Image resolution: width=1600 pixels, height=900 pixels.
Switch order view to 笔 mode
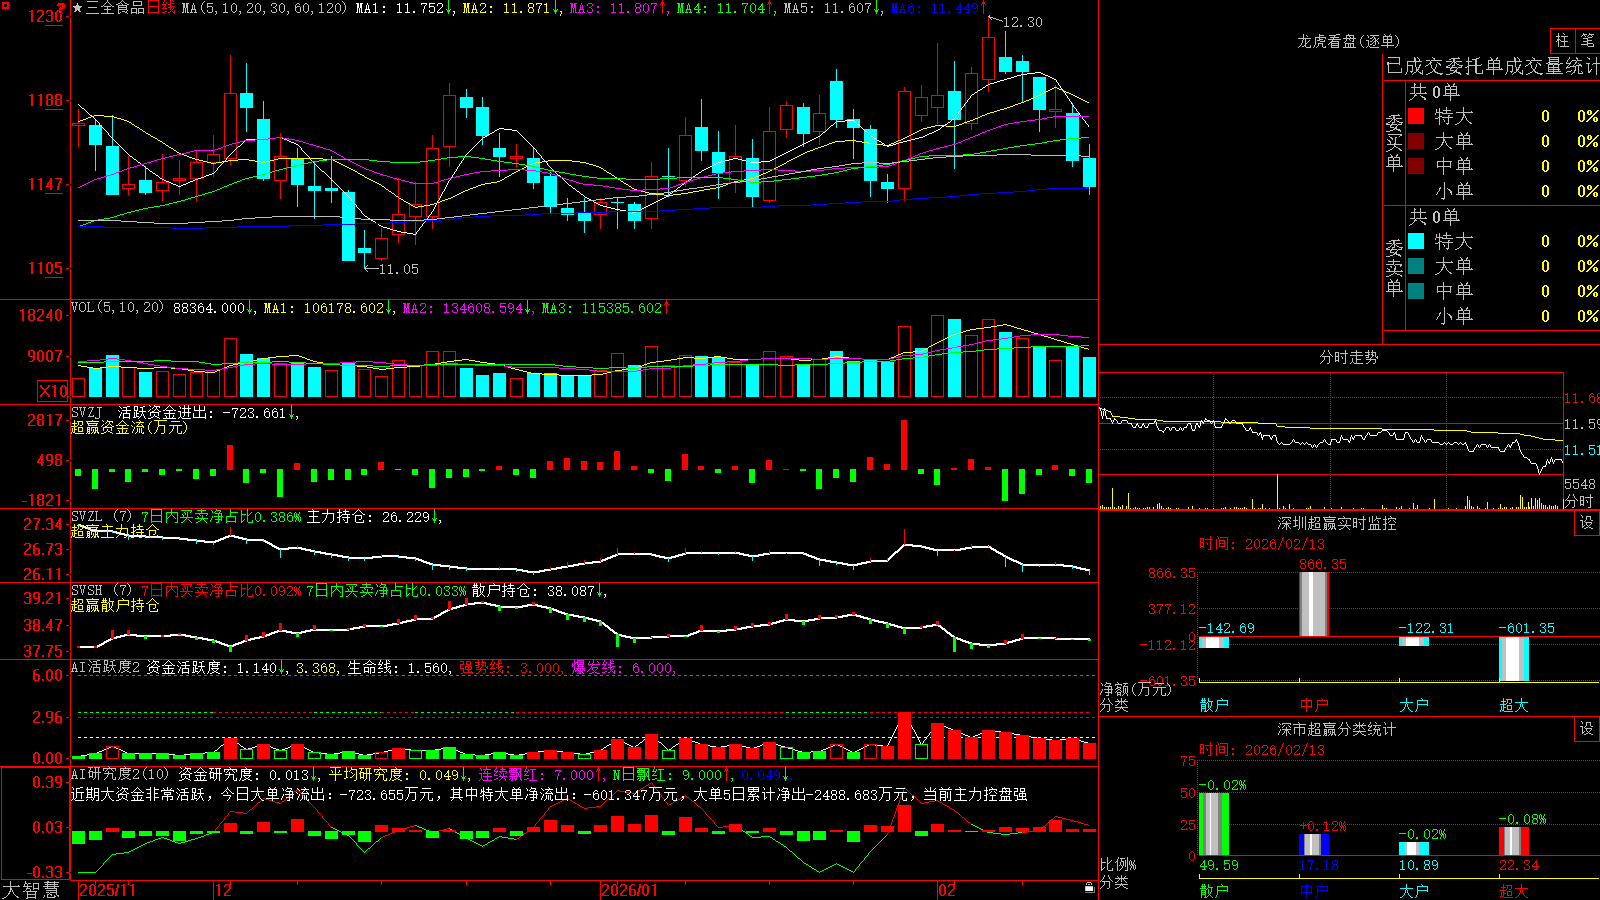tap(1587, 40)
